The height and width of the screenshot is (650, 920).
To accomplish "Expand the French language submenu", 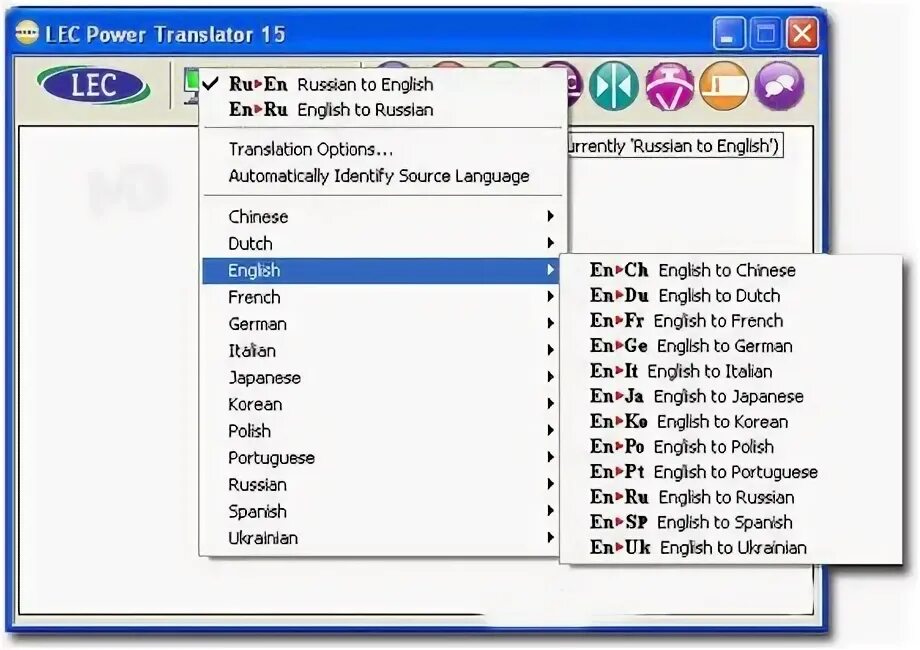I will click(382, 297).
